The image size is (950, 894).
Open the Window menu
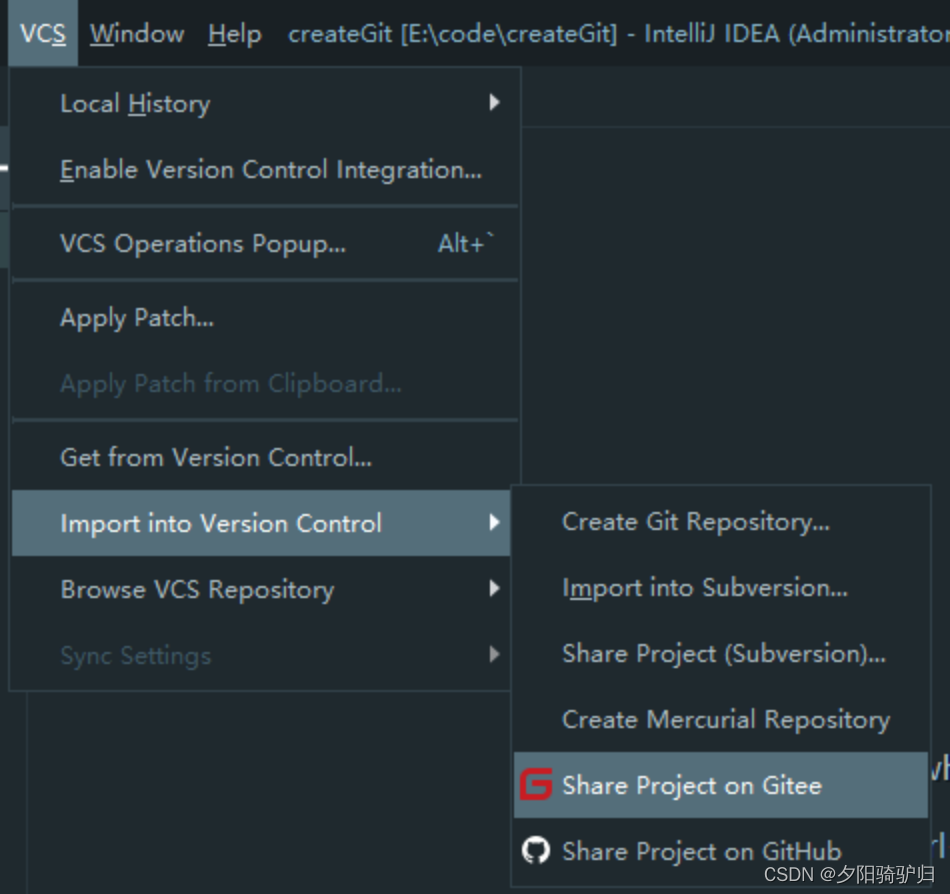138,33
